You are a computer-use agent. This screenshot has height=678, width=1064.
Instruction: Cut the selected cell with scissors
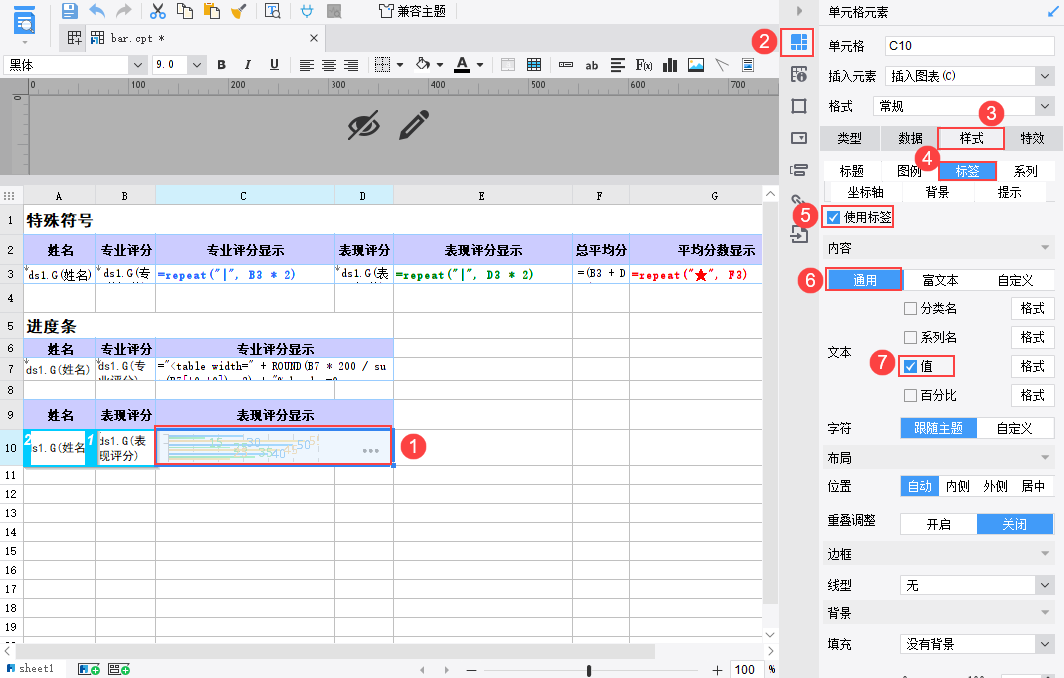157,11
